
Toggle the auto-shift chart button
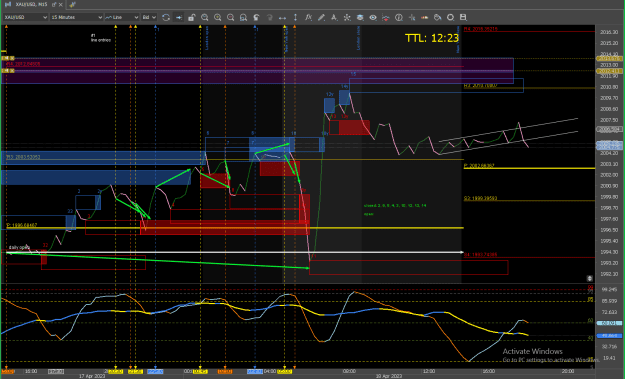coord(179,17)
